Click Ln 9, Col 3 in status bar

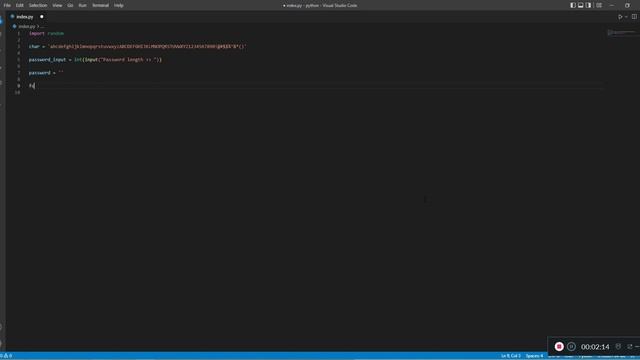click(x=511, y=356)
